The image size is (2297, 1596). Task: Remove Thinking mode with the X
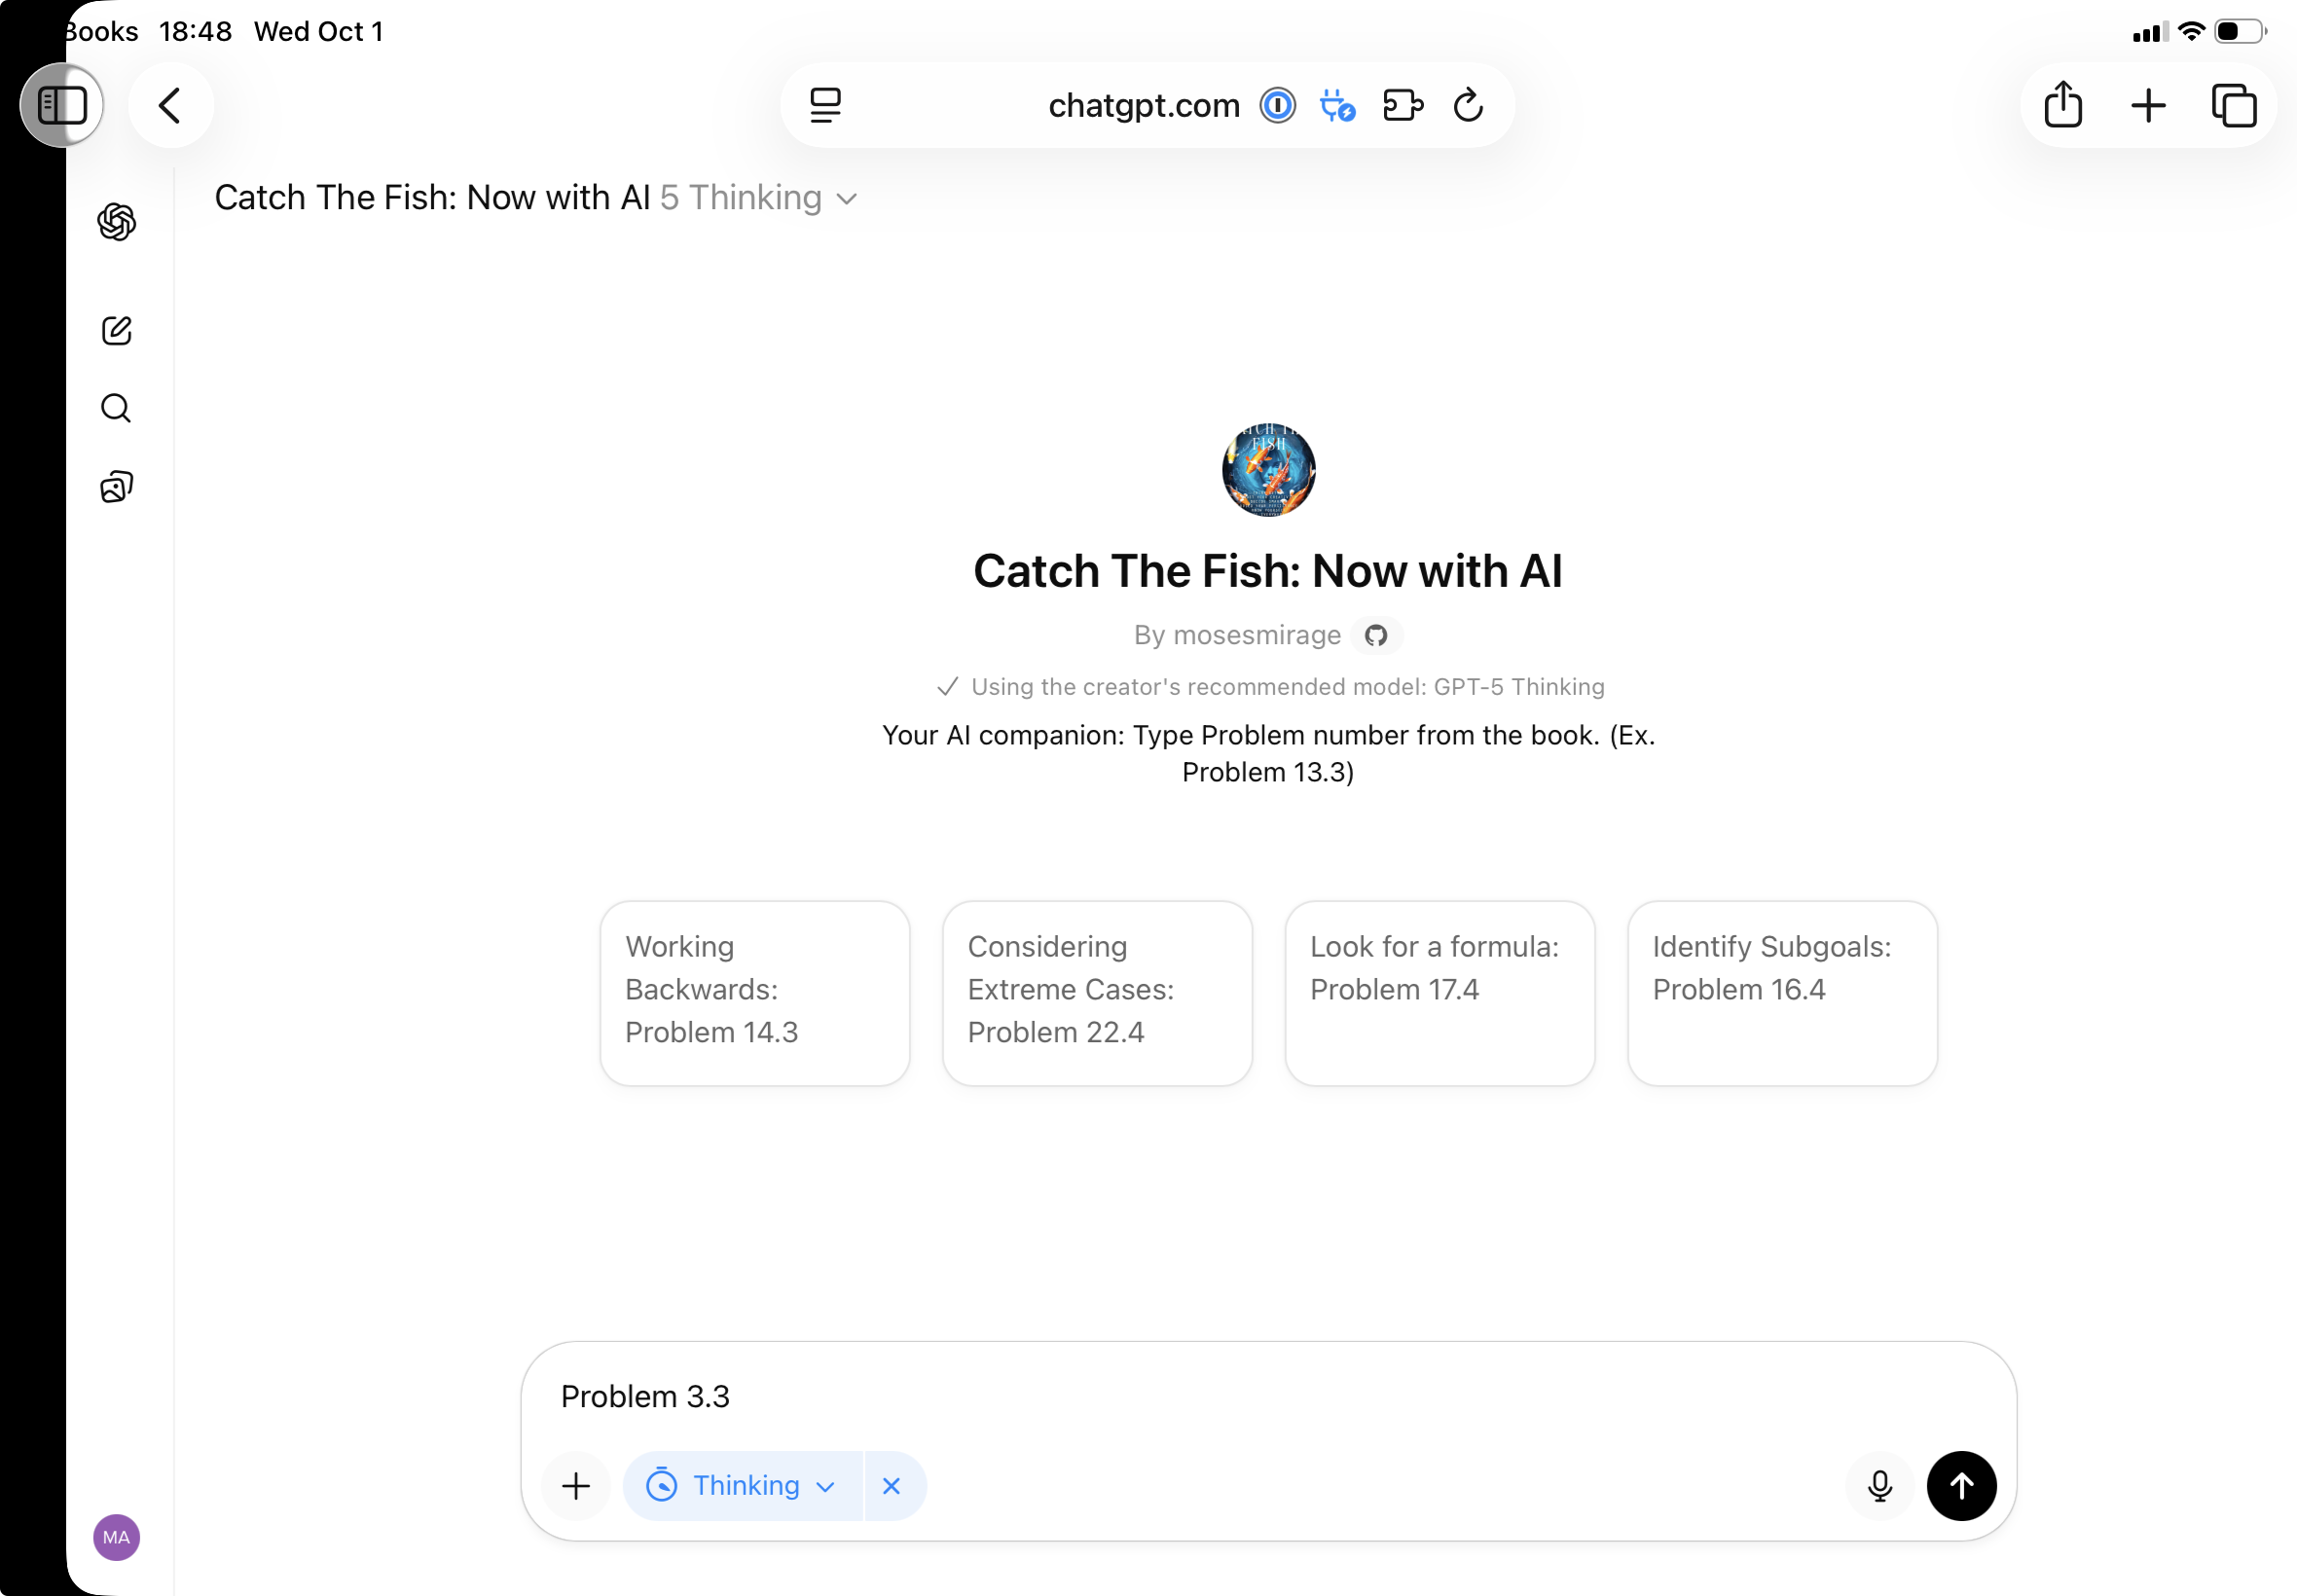[890, 1486]
